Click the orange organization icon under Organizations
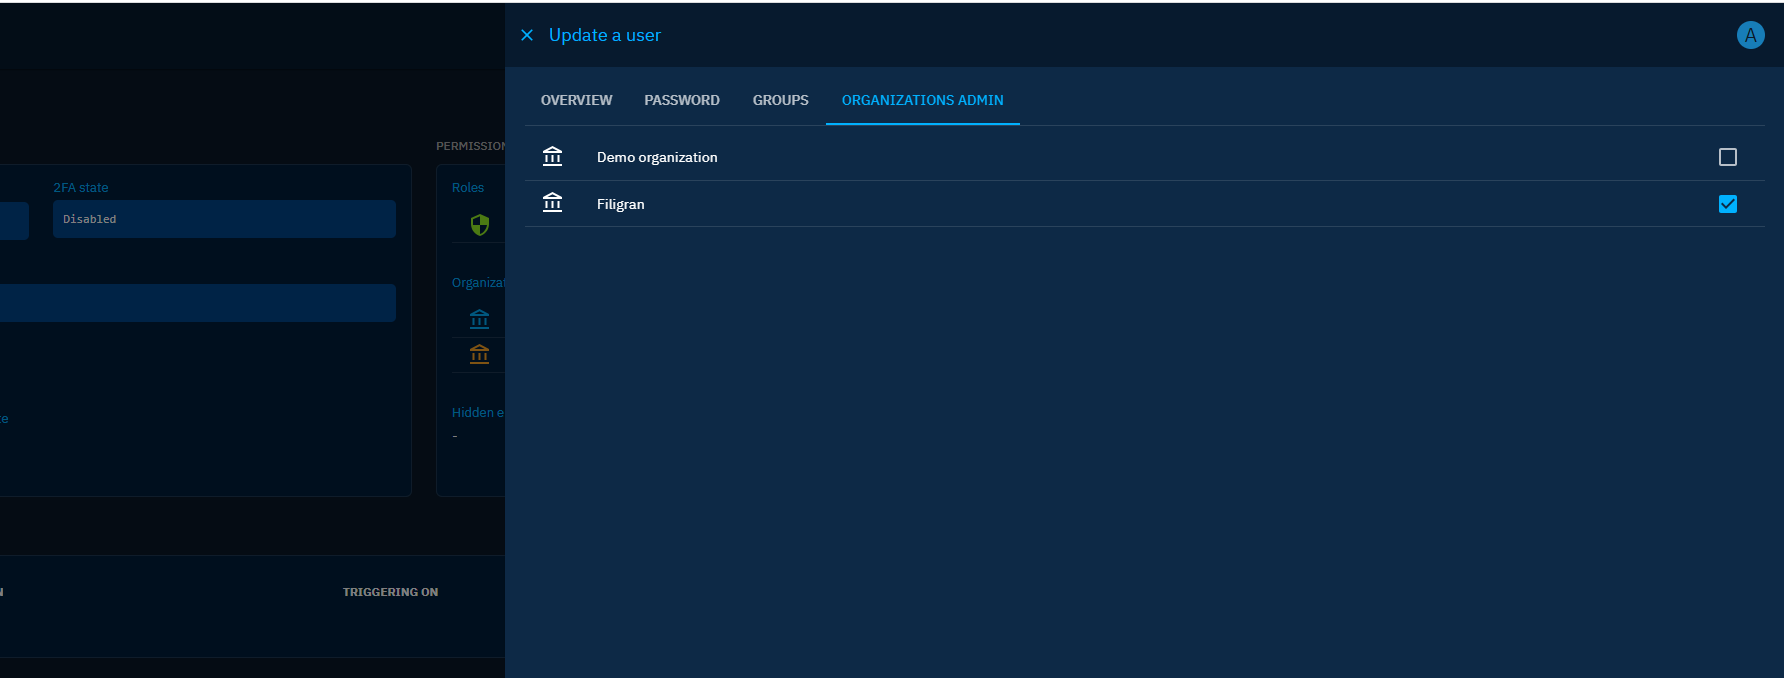The image size is (1784, 678). click(480, 354)
